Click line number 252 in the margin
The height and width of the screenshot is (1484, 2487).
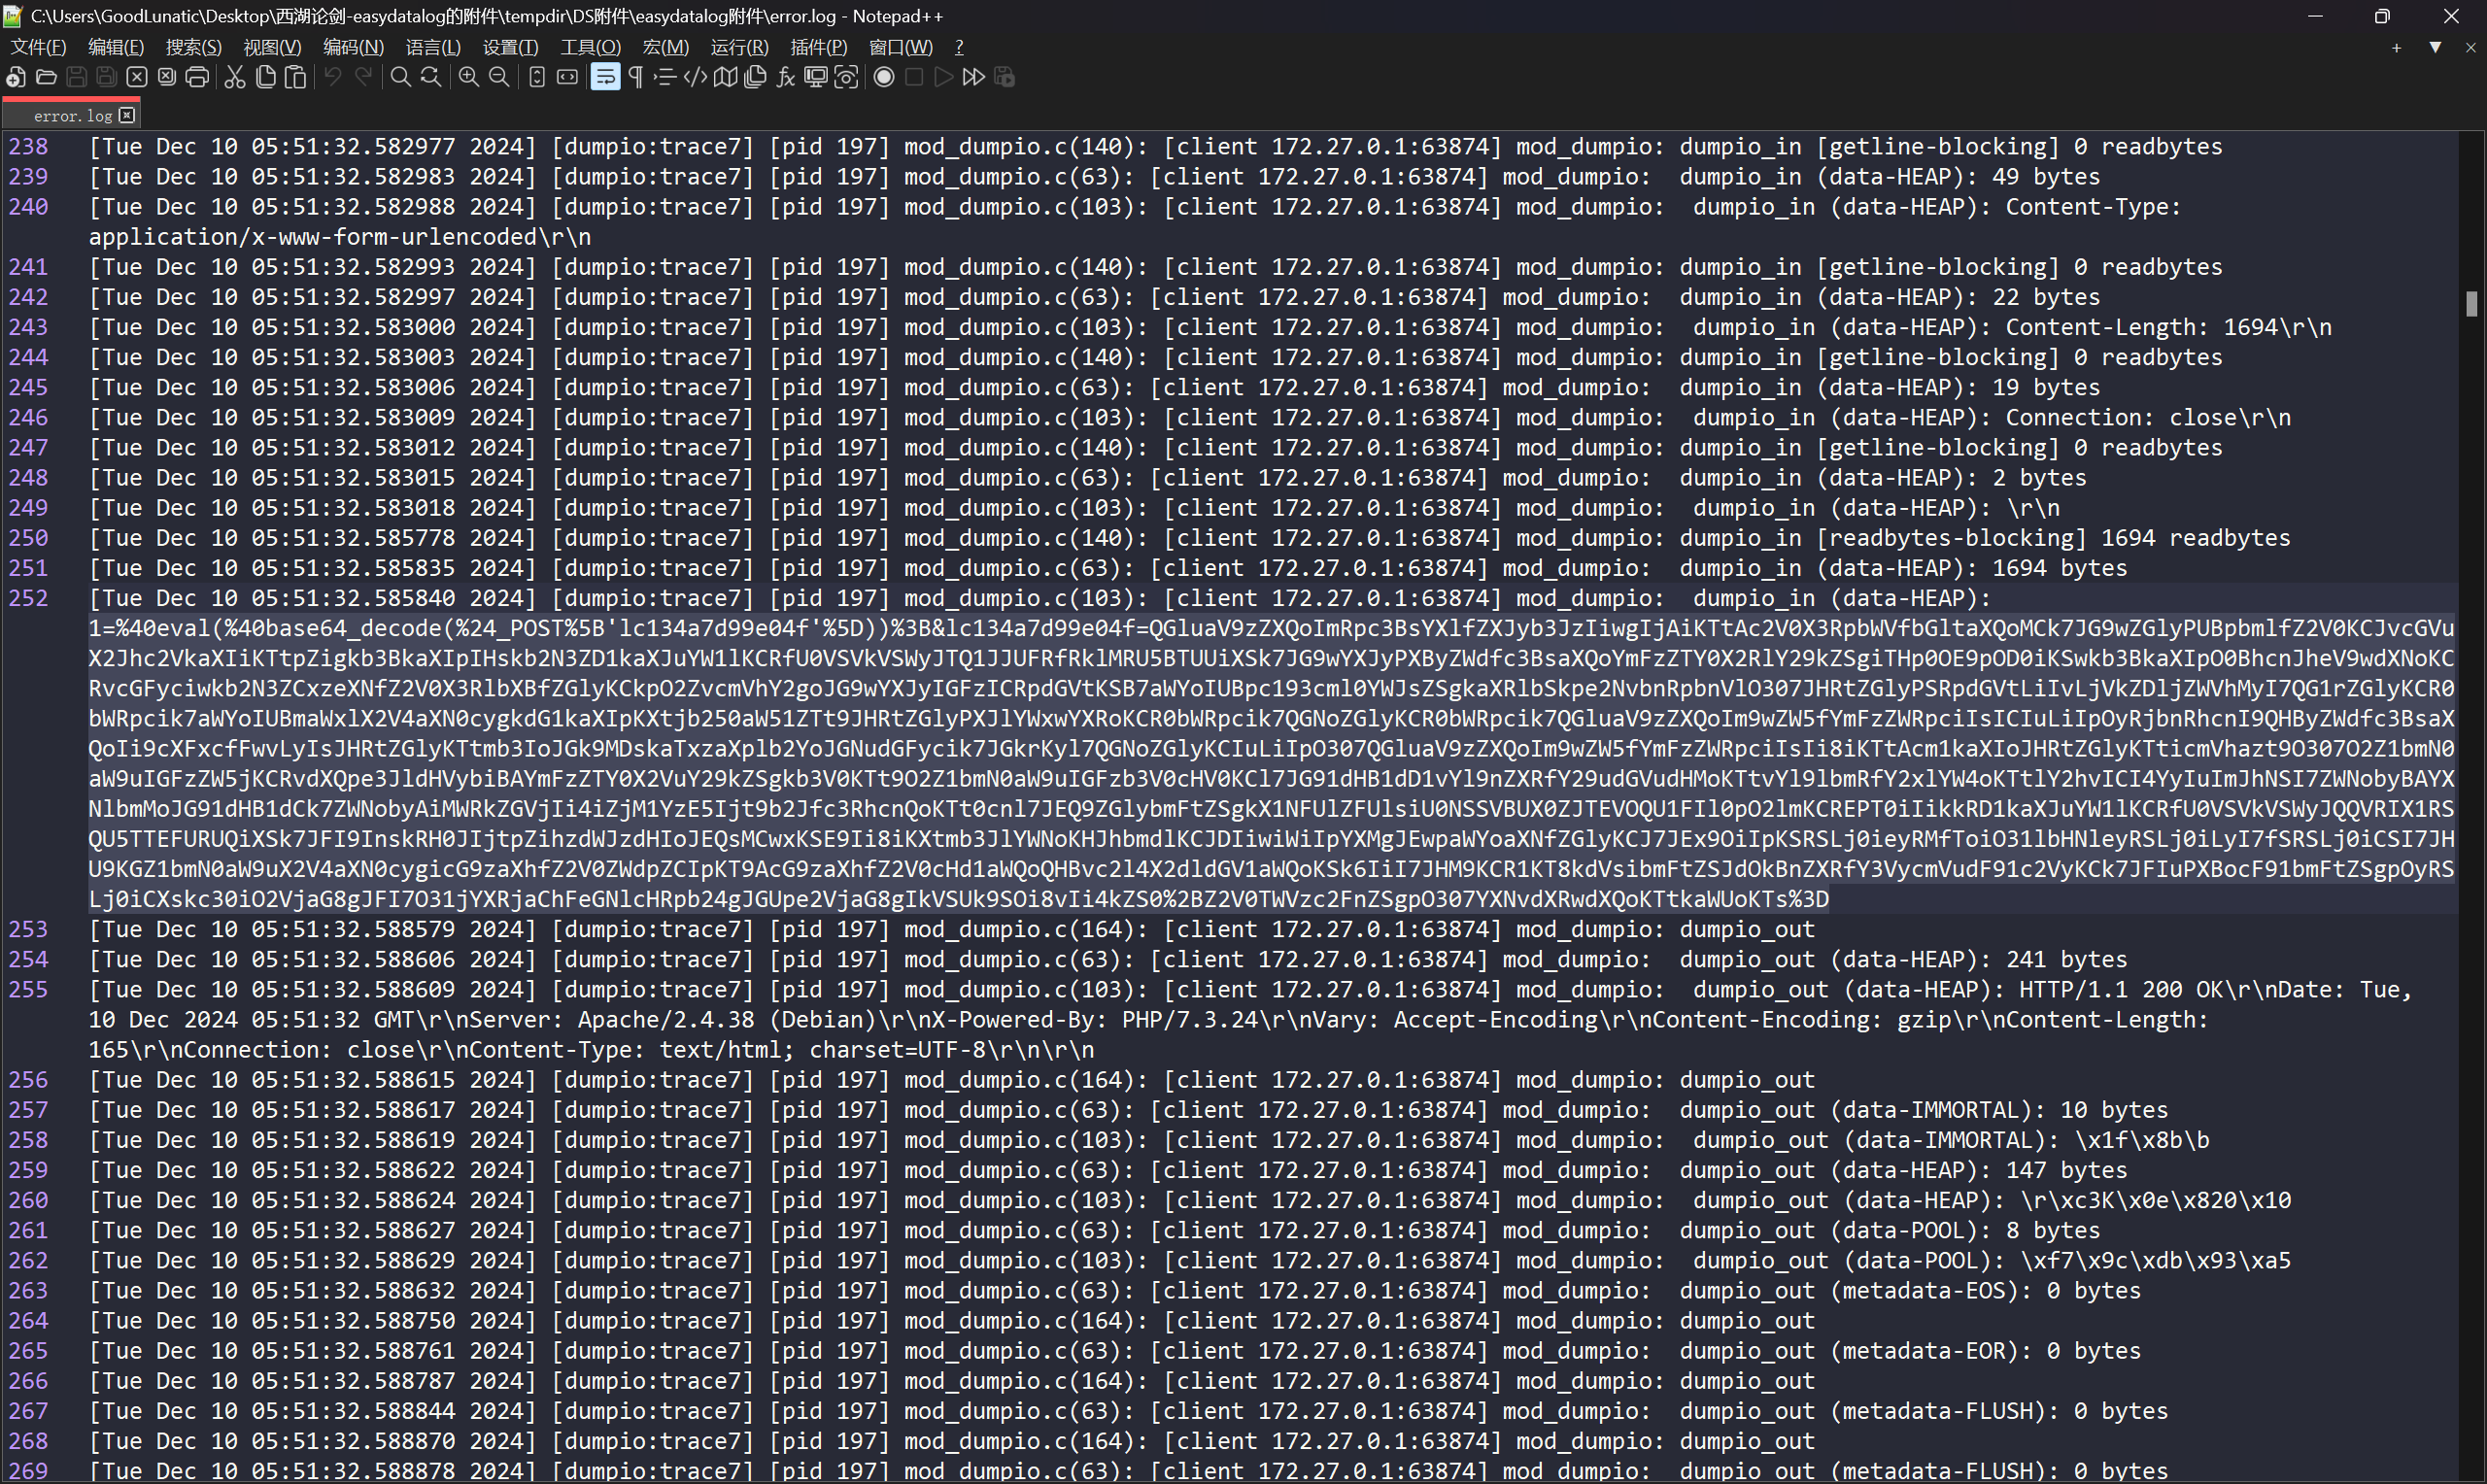28,598
